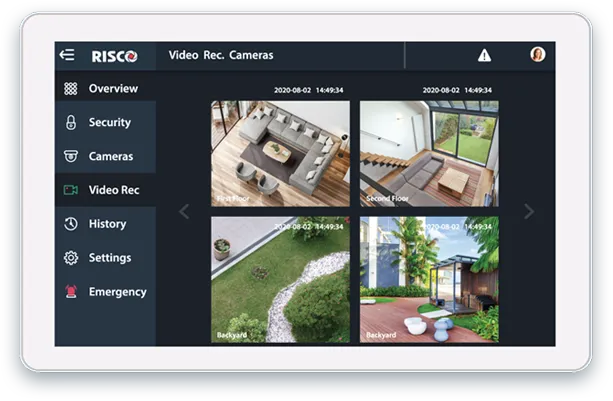Open the Backyard deck patio camera feed
The height and width of the screenshot is (401, 613).
(x=429, y=280)
